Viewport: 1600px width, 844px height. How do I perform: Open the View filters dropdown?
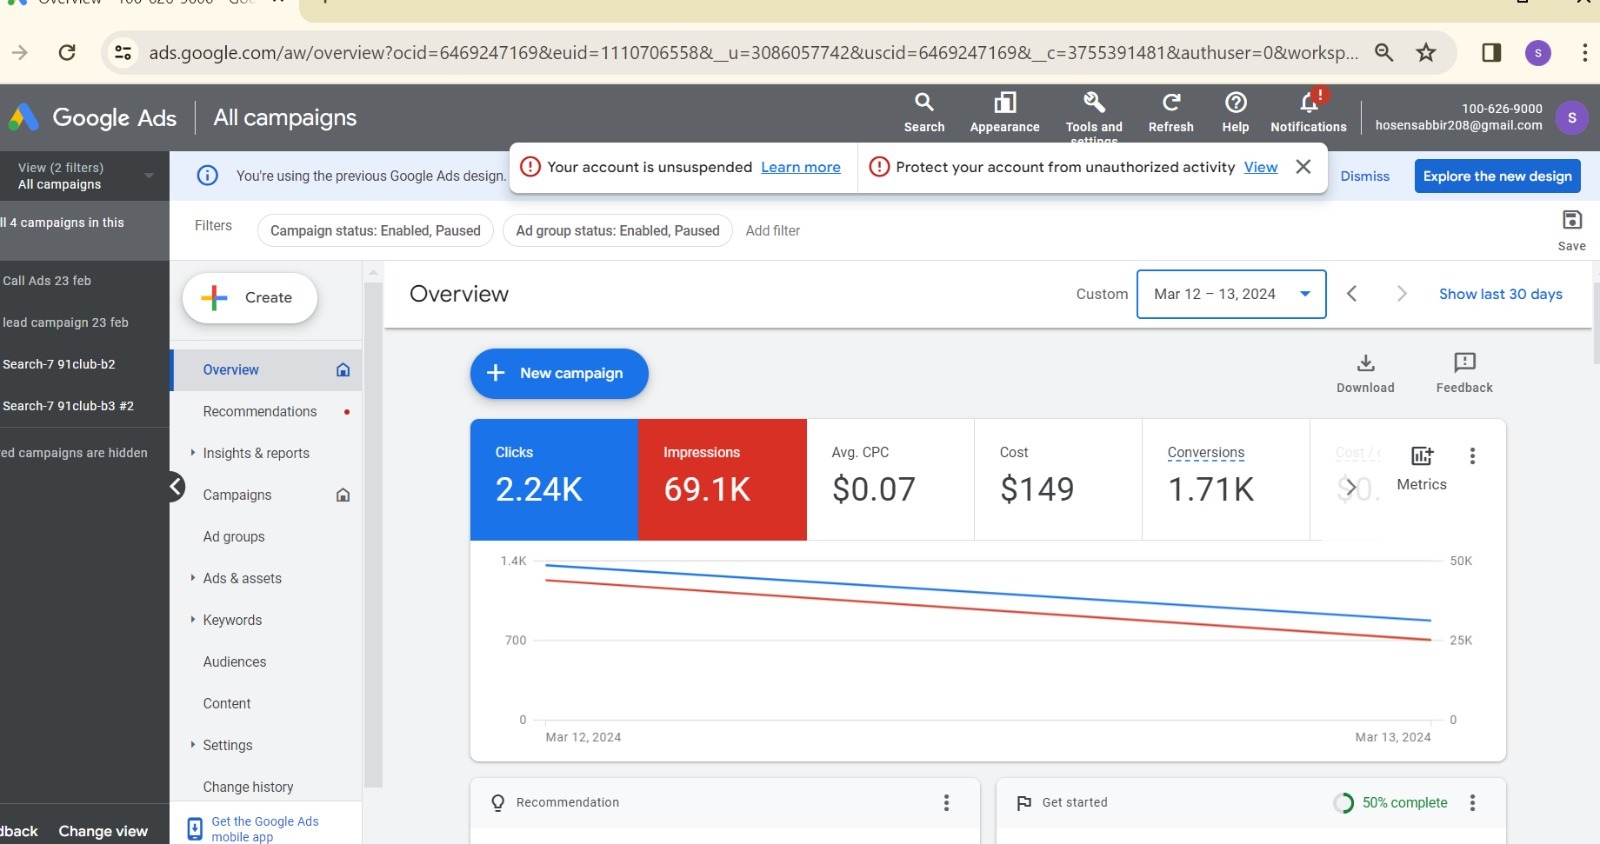click(x=84, y=176)
